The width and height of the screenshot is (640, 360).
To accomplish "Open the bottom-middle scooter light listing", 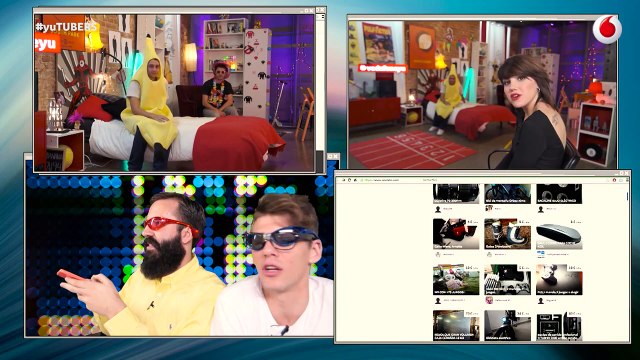I will [507, 325].
